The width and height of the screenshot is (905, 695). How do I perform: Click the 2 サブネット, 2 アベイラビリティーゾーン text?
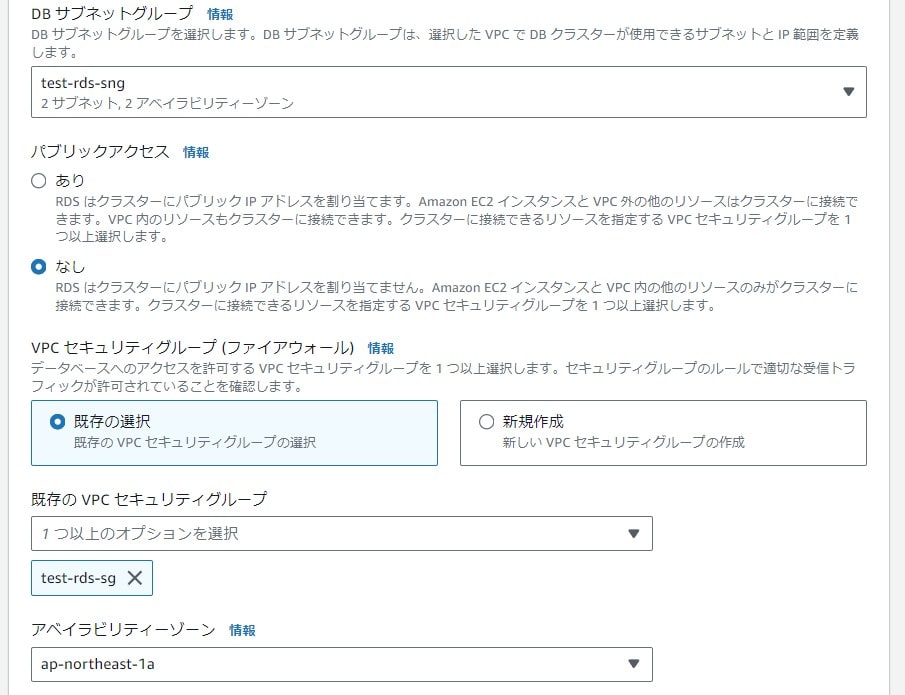point(167,103)
